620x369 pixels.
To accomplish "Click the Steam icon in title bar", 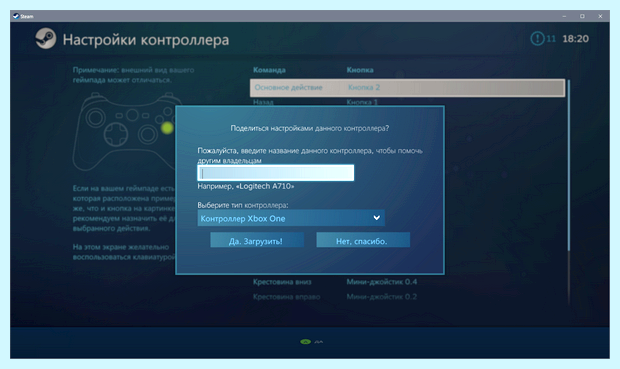I will [x=16, y=16].
